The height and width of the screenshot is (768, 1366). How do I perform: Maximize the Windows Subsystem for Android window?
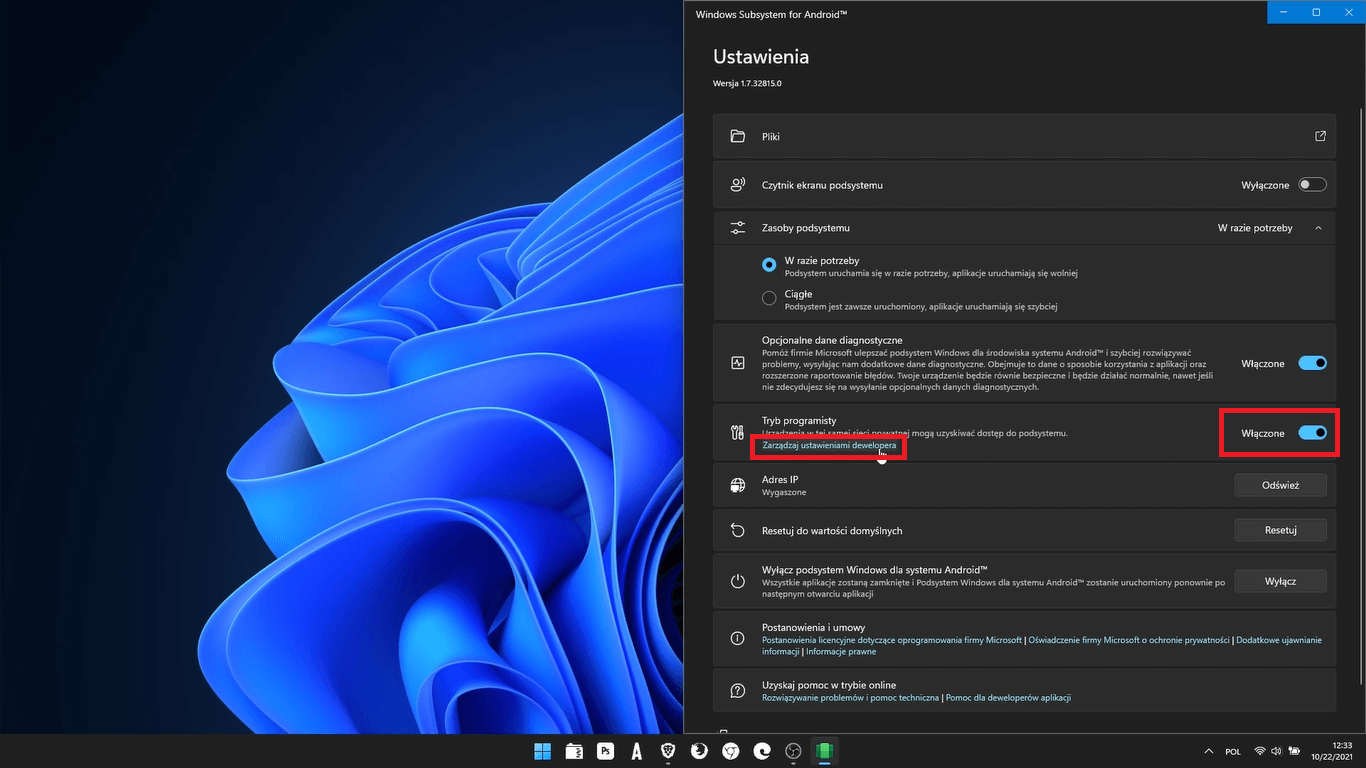point(1316,12)
